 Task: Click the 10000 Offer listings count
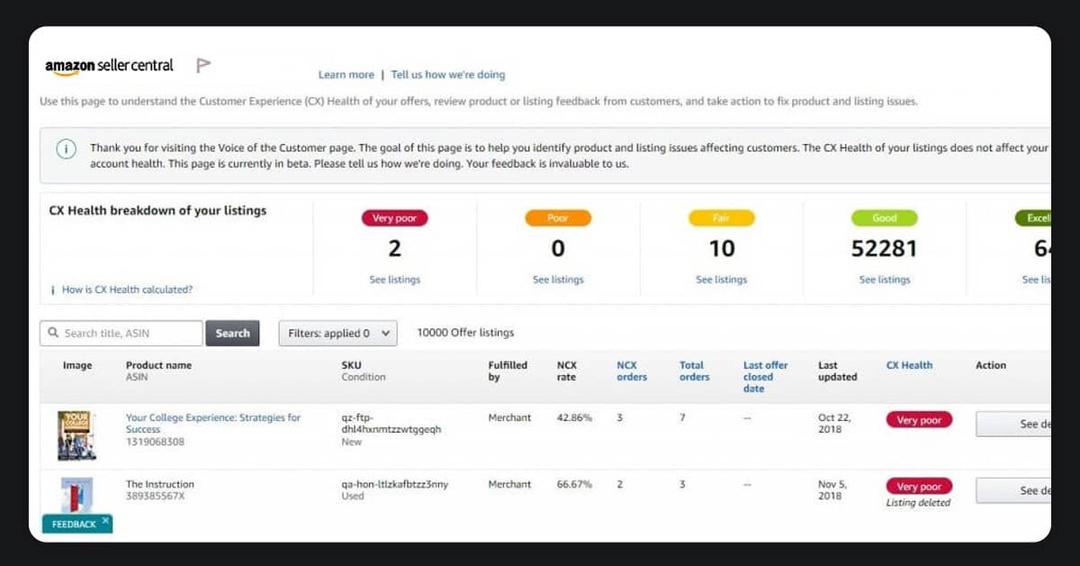(x=466, y=333)
